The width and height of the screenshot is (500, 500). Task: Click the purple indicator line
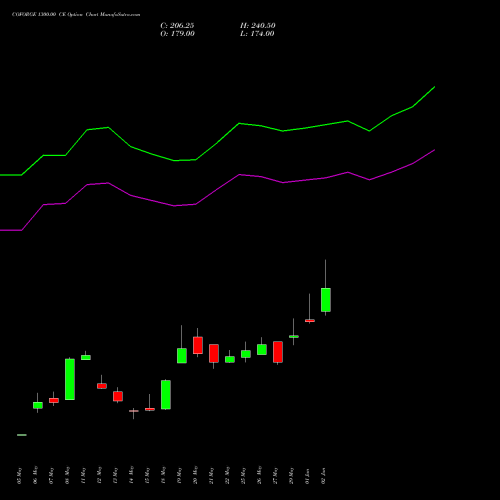point(239,175)
